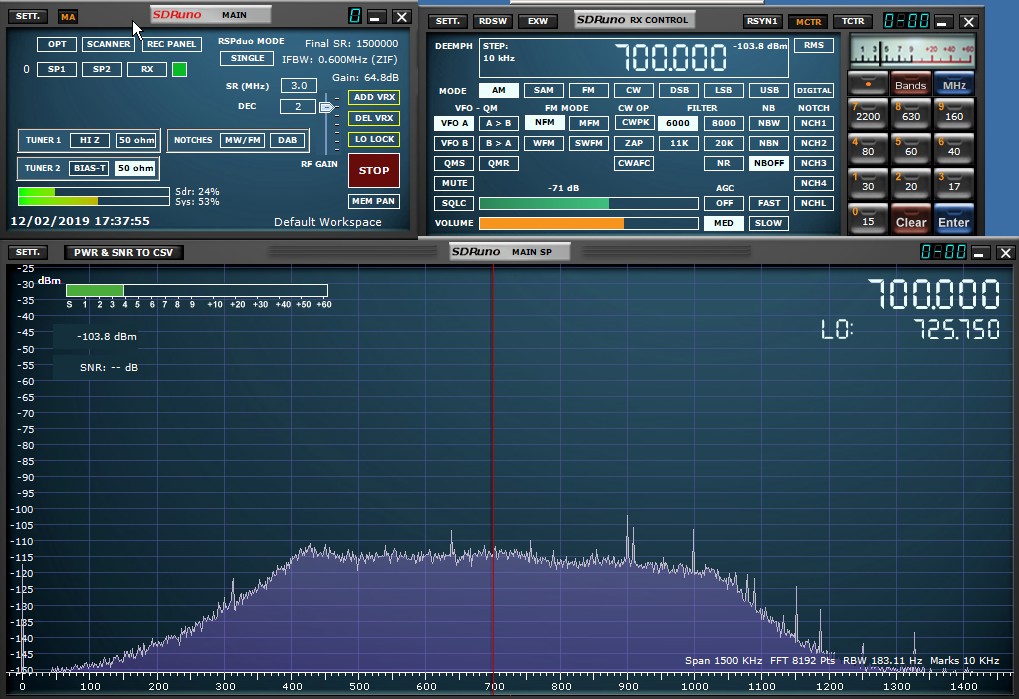Click the Main SP 0-00 counter display
The height and width of the screenshot is (699, 1019).
(x=944, y=251)
